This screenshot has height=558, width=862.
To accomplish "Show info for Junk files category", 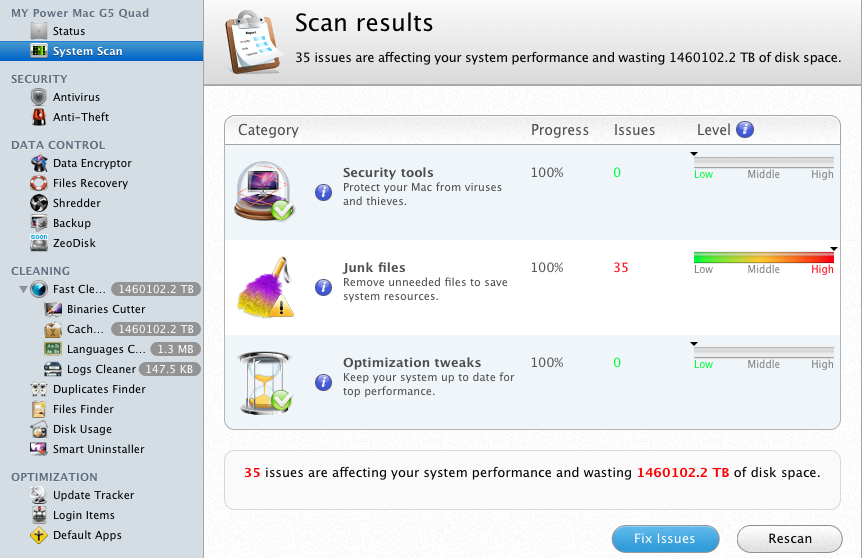I will click(x=323, y=287).
